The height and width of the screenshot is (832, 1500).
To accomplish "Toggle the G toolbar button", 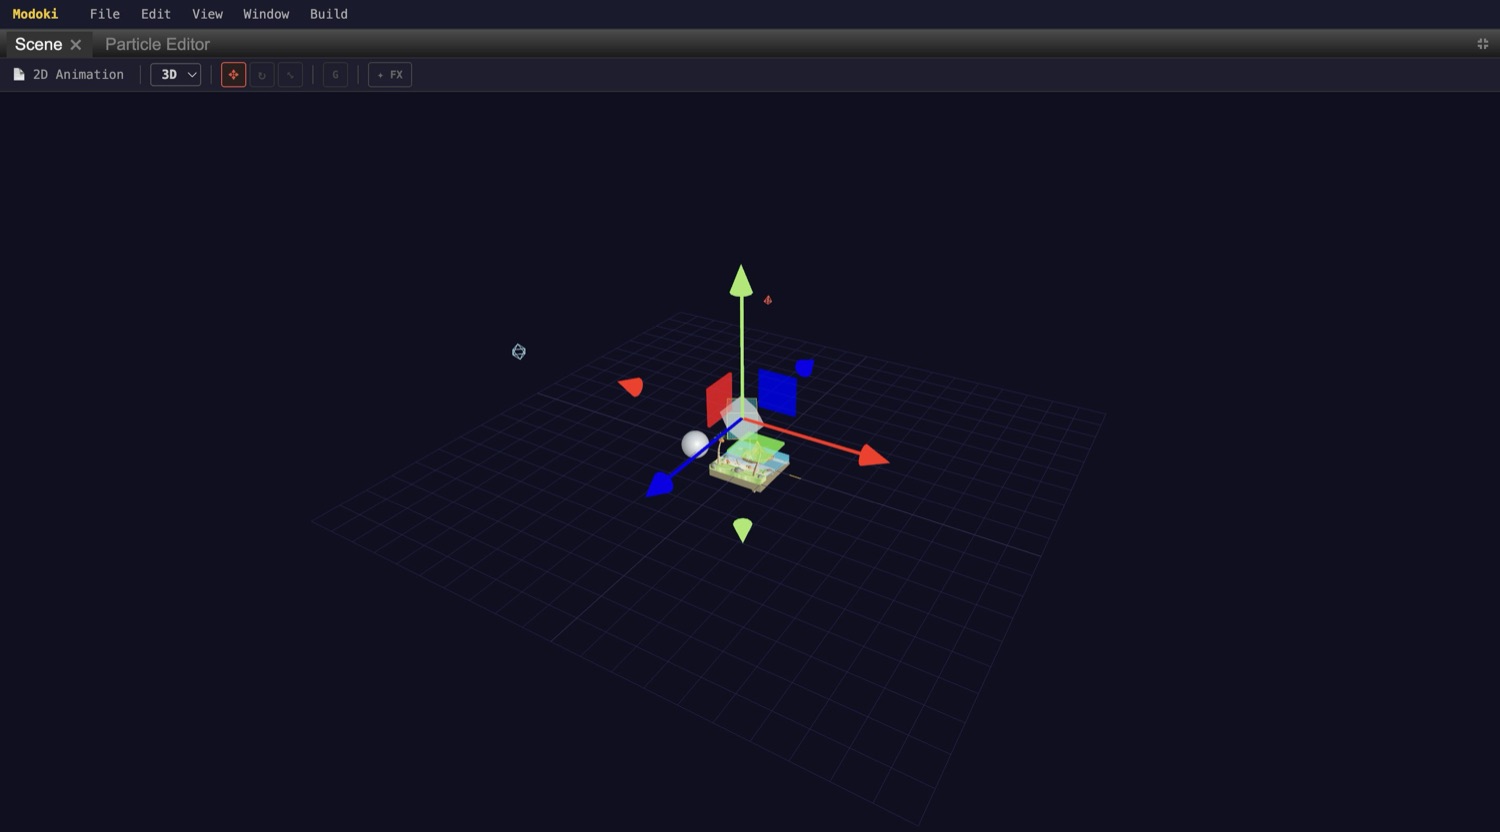I will coord(335,75).
